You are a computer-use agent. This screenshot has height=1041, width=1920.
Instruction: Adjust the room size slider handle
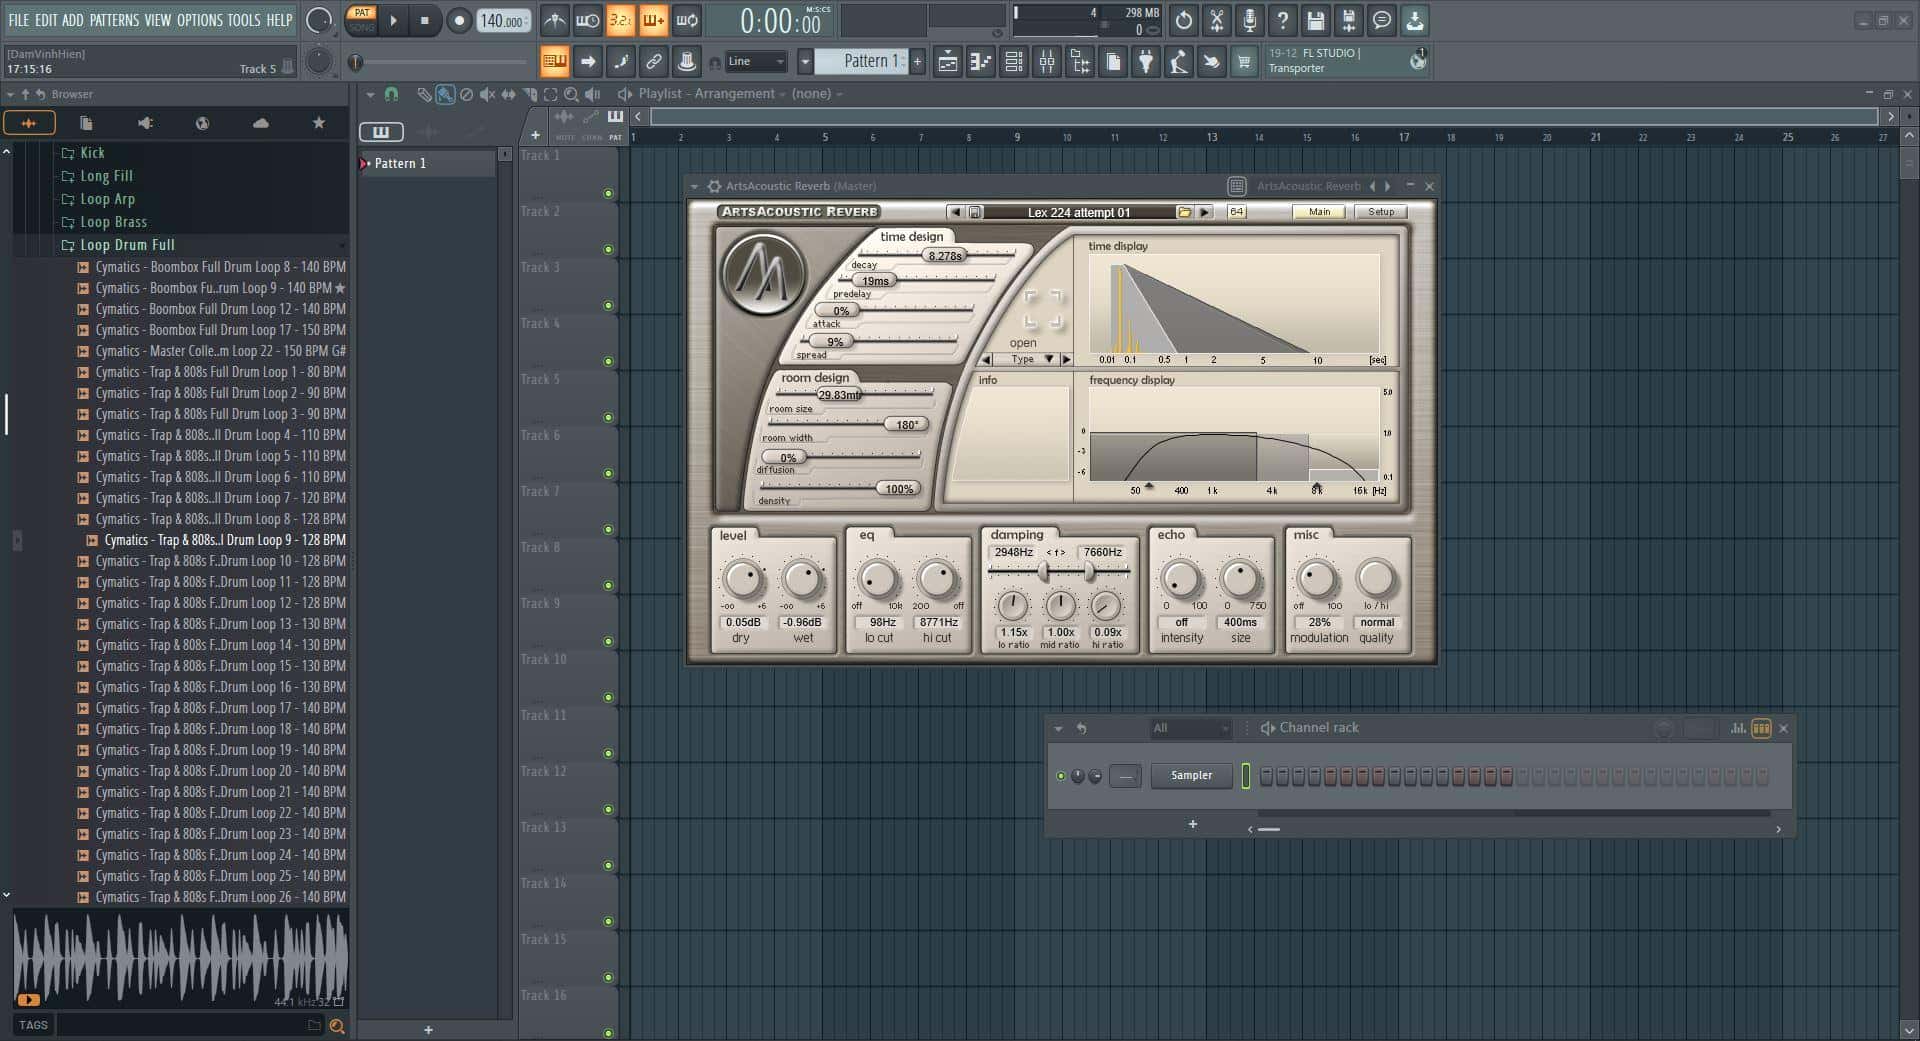(838, 395)
